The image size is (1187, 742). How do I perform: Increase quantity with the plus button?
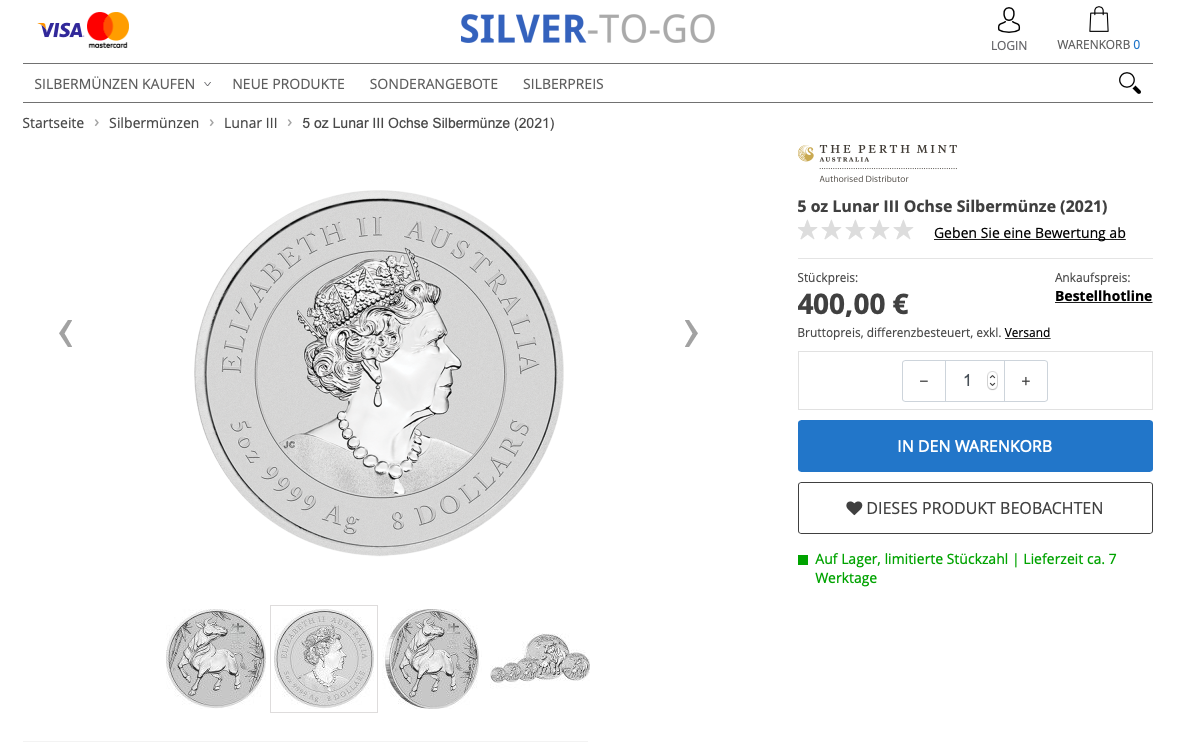point(1025,381)
